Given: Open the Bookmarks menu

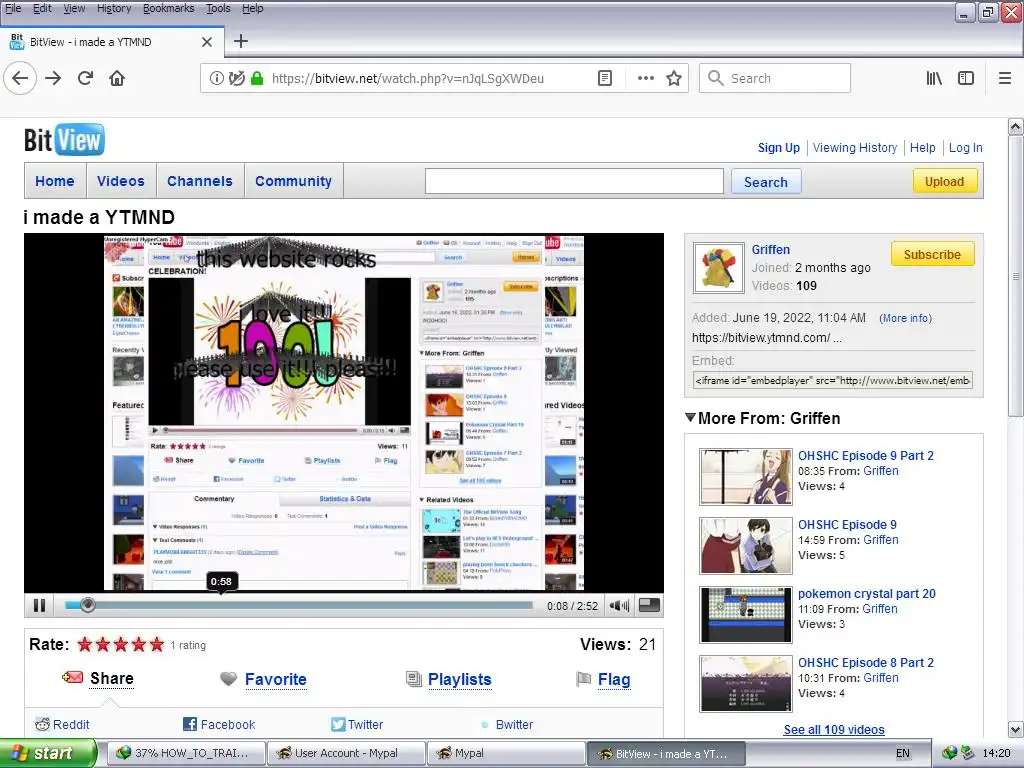Looking at the screenshot, I should click(x=168, y=8).
